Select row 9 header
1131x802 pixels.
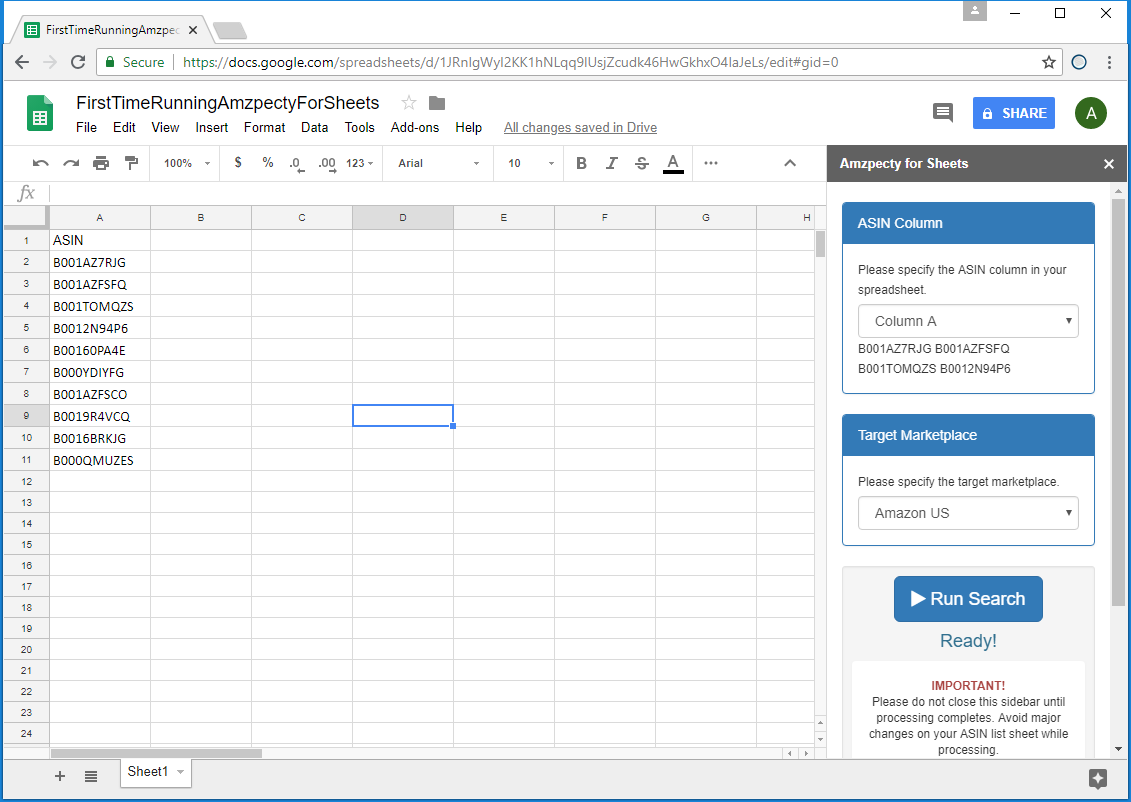(x=26, y=415)
